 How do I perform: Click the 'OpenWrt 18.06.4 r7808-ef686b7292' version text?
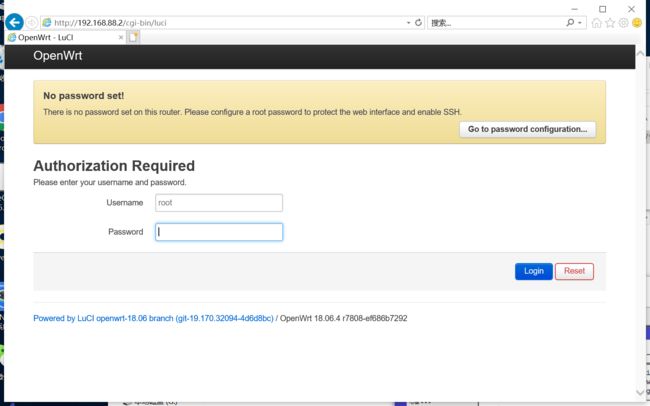[x=344, y=318]
